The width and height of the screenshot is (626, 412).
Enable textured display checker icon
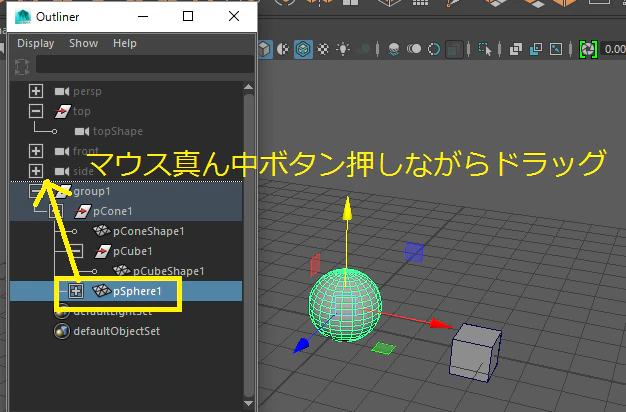(323, 49)
